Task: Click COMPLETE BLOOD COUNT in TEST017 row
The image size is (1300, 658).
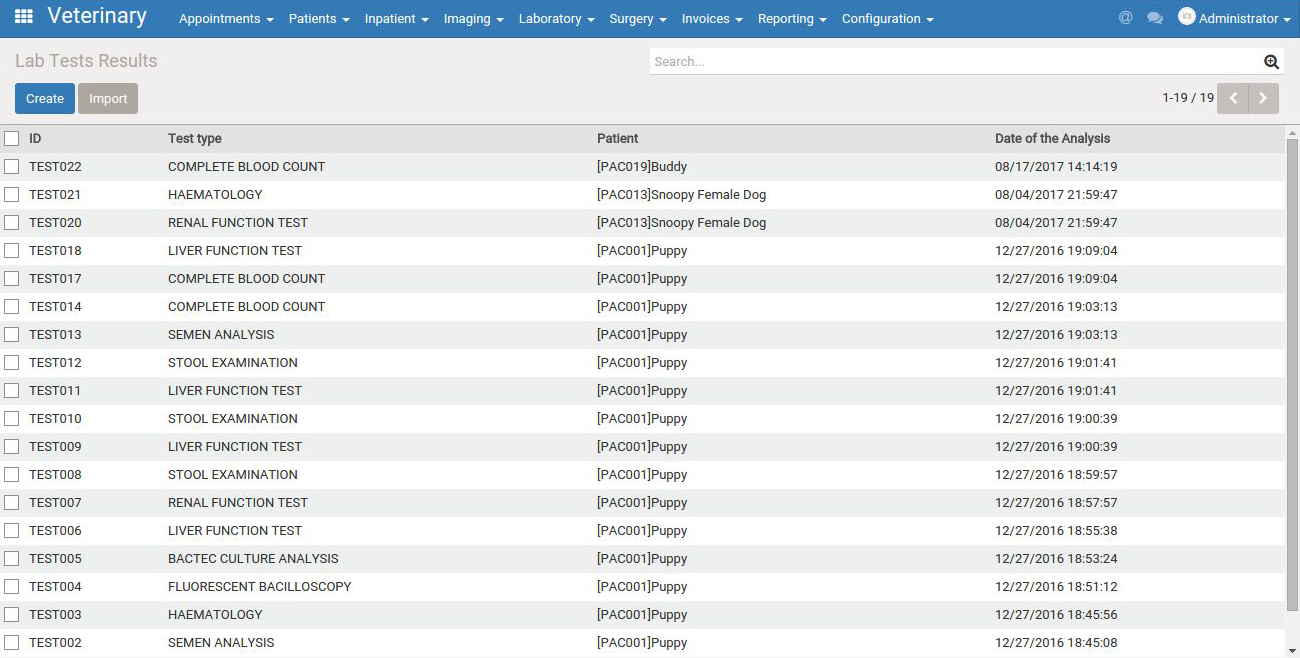Action: 247,279
